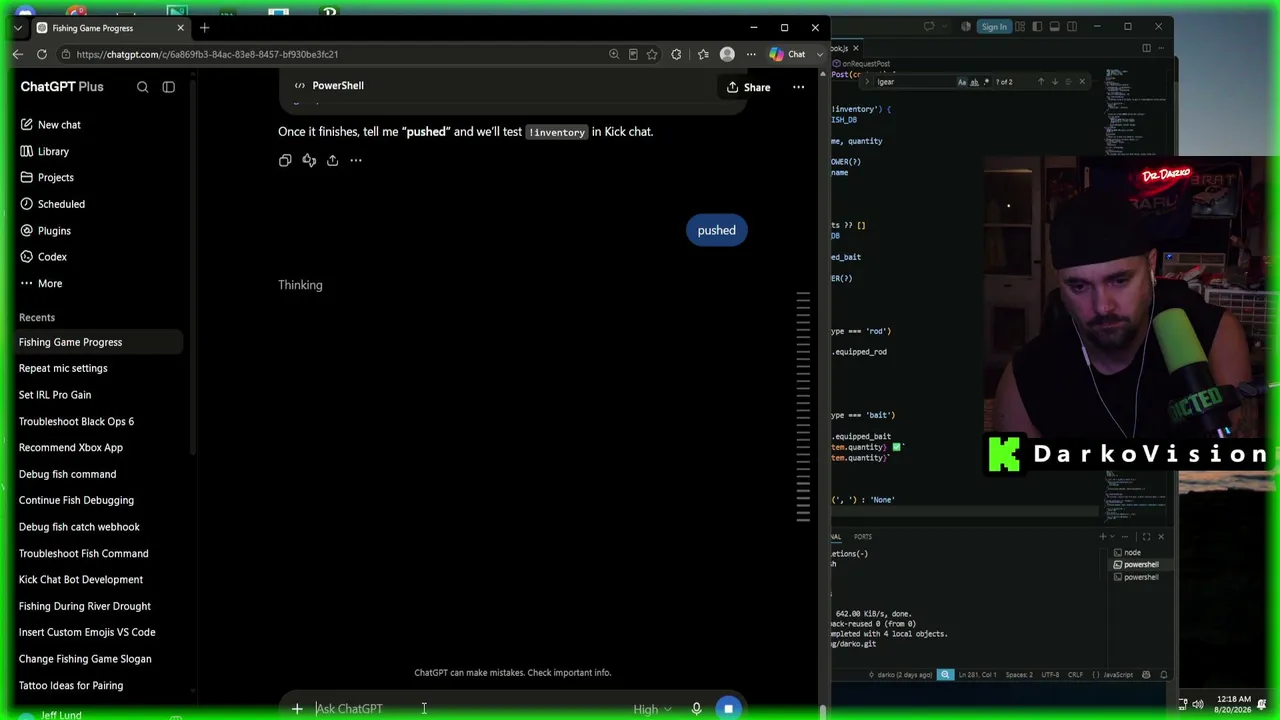Stop ChatGPT generating response
The image size is (1280, 720).
(728, 709)
